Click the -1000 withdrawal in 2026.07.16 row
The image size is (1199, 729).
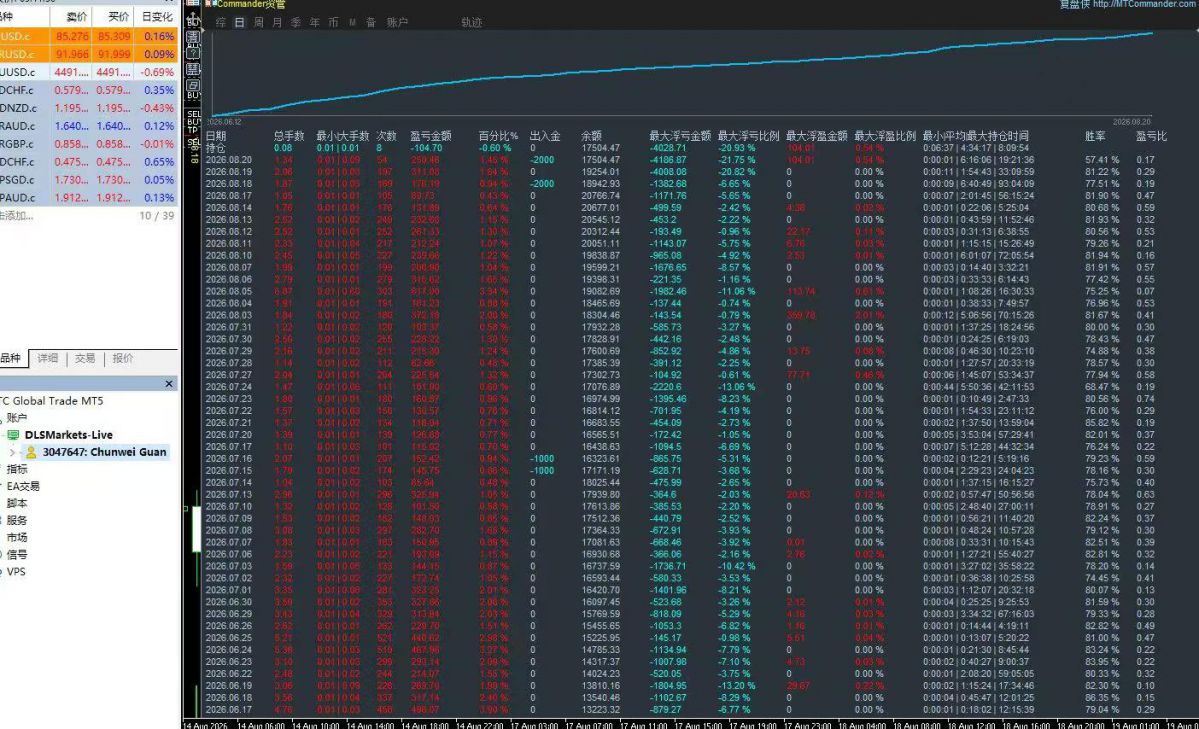pyautogui.click(x=542, y=459)
